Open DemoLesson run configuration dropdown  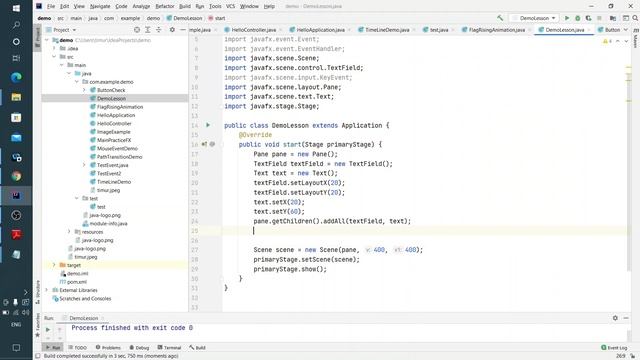[533, 18]
